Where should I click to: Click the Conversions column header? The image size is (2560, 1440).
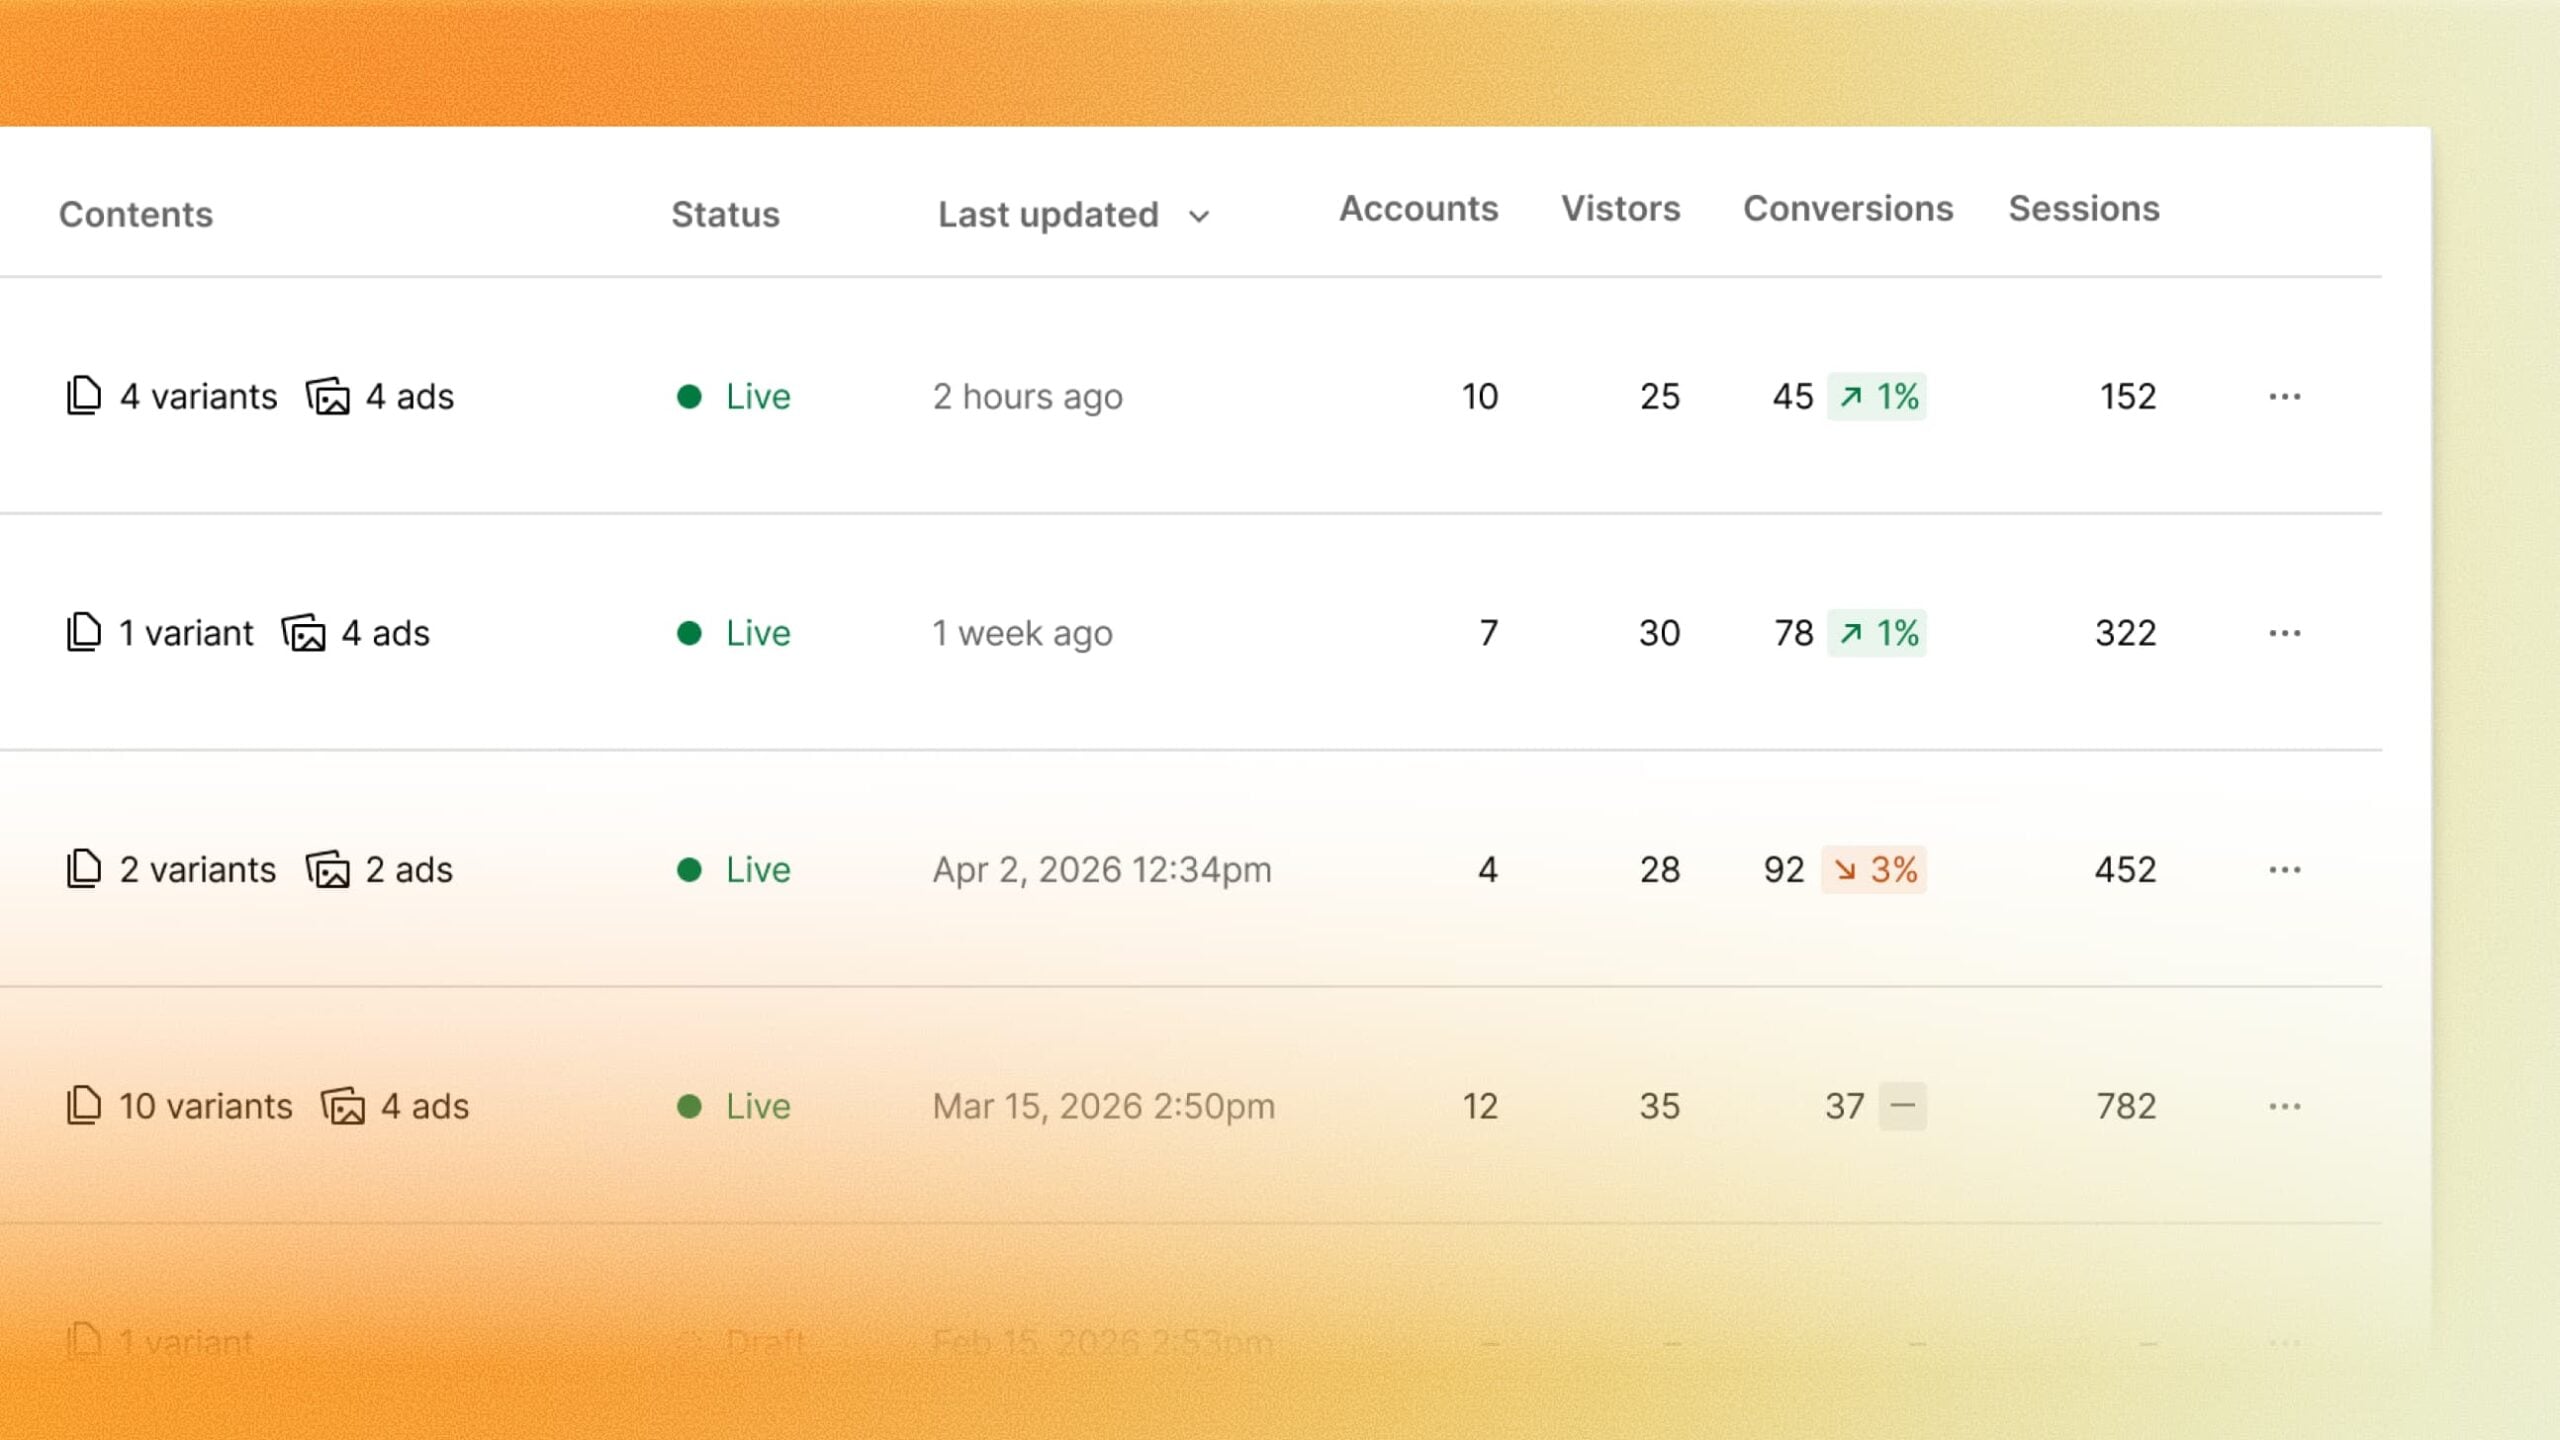click(1848, 208)
